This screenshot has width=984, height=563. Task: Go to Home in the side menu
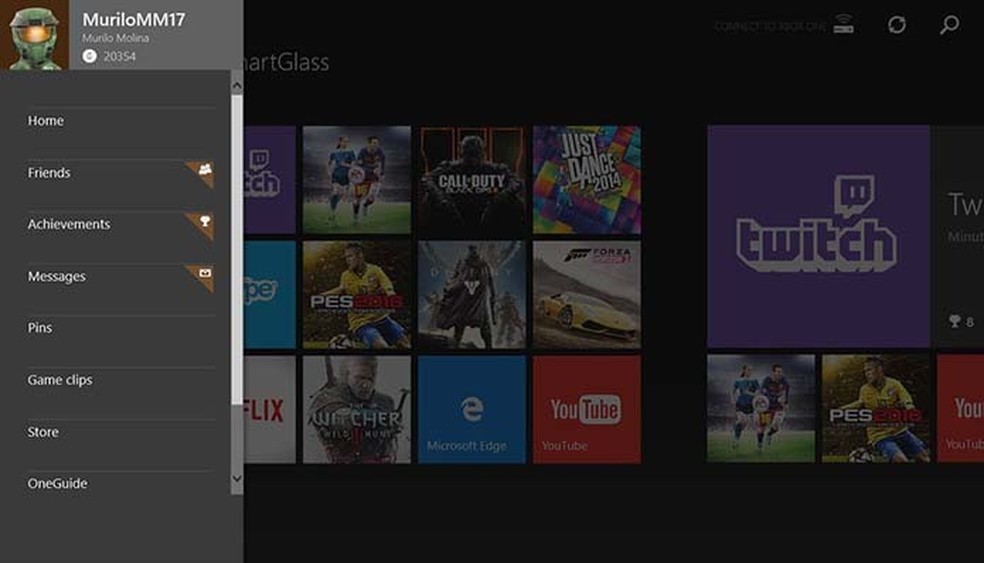[x=120, y=121]
